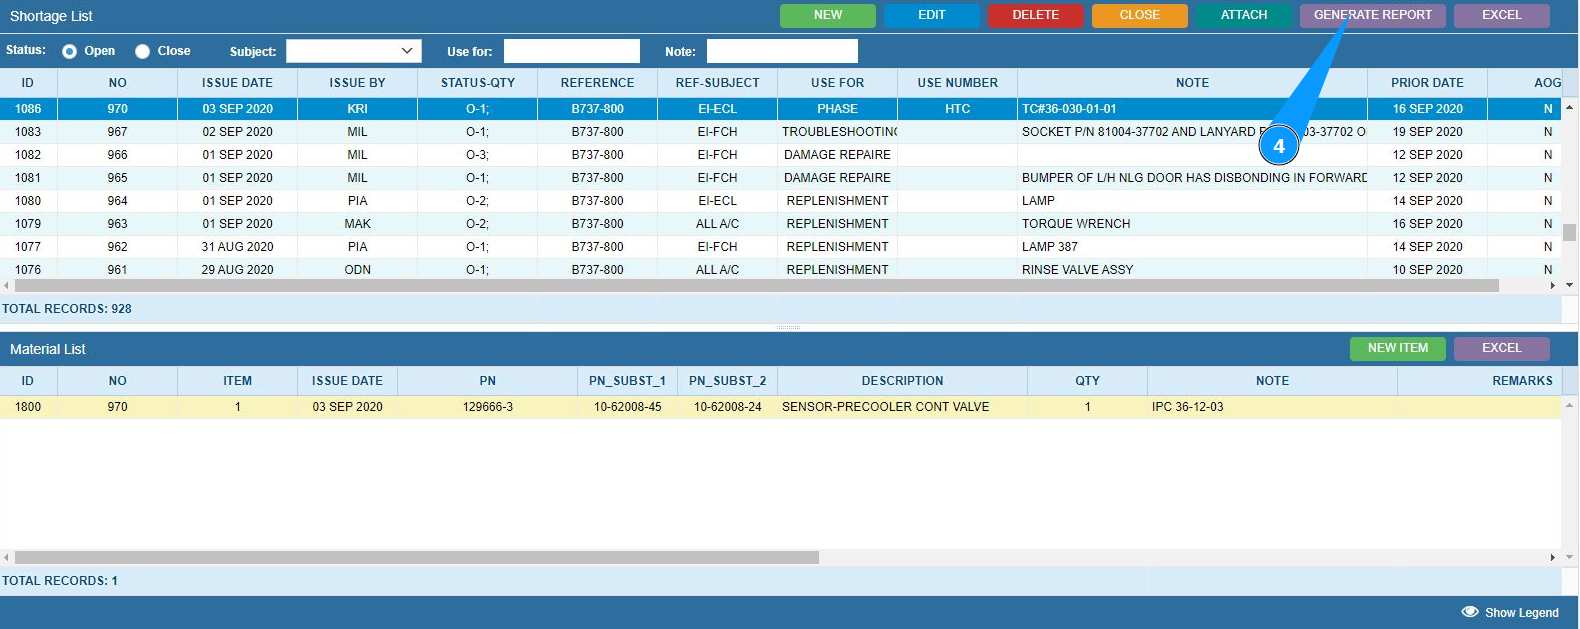Click the EDIT button
Screen dimensions: 1580x629
[932, 15]
